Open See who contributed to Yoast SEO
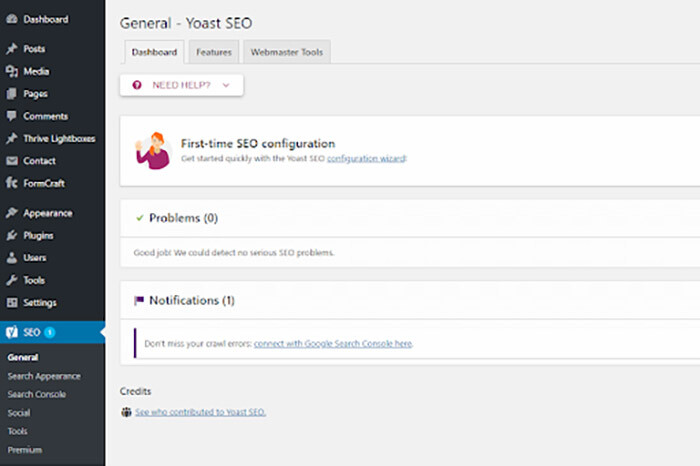Screen dimensions: 700x466 coord(200,412)
